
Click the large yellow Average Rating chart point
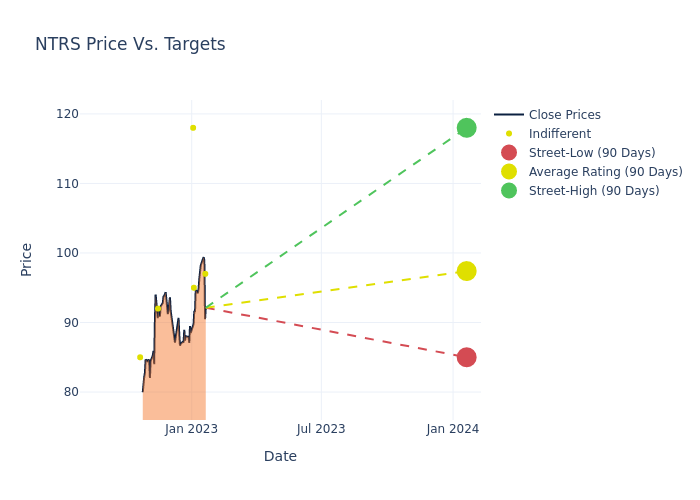466,271
